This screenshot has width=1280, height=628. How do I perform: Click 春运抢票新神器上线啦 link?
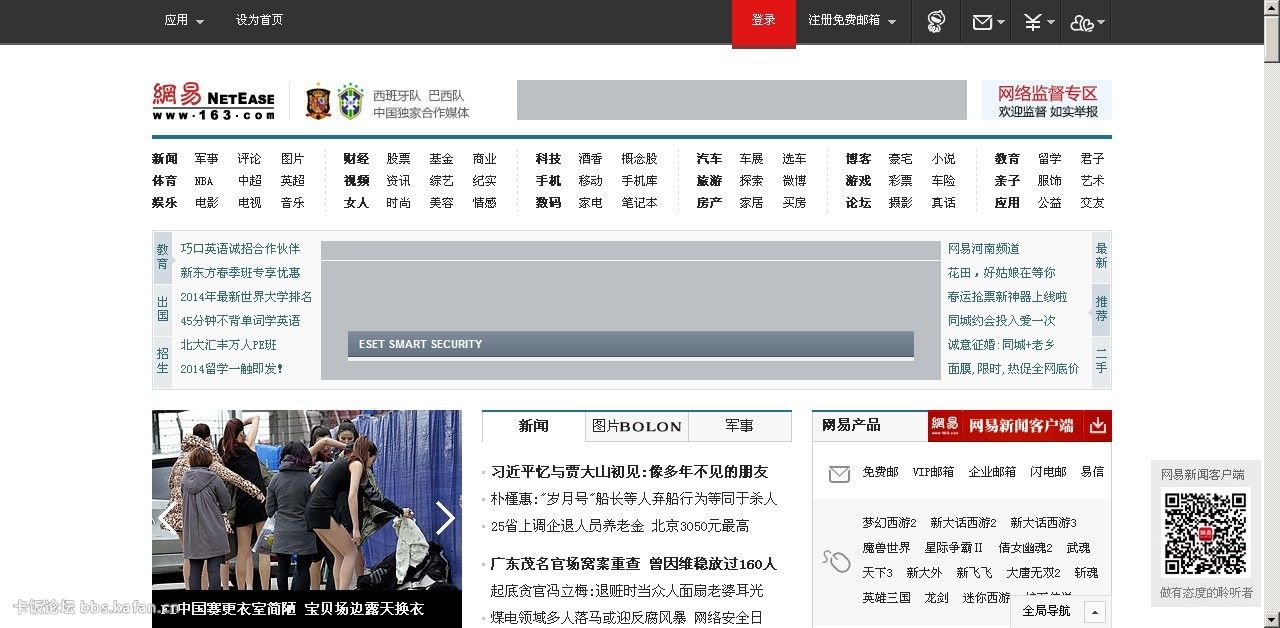pos(1008,297)
